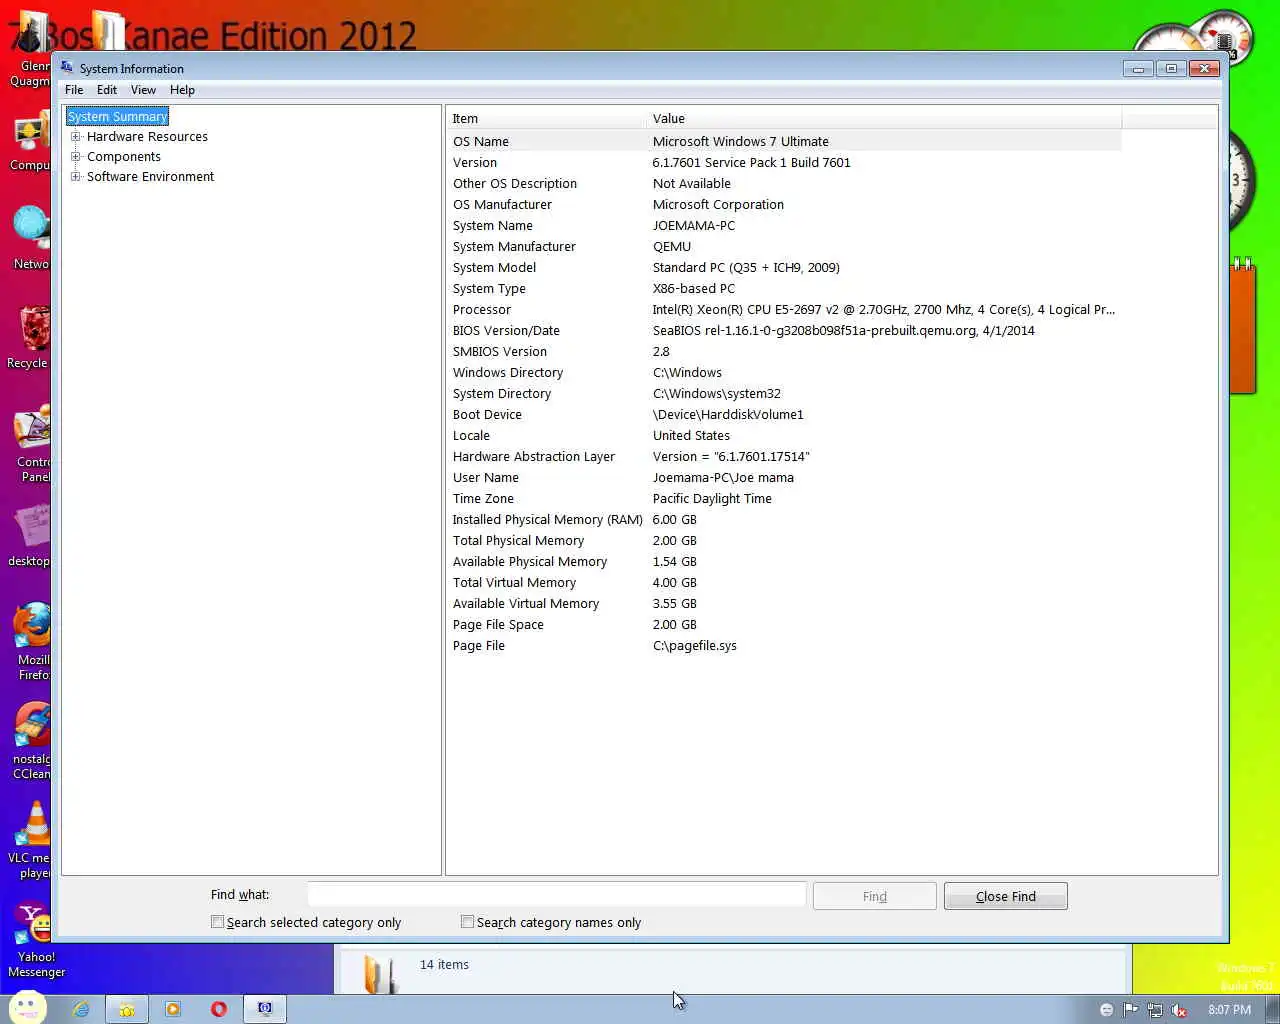Select the OS Name row
Image resolution: width=1280 pixels, height=1024 pixels.
pos(784,141)
